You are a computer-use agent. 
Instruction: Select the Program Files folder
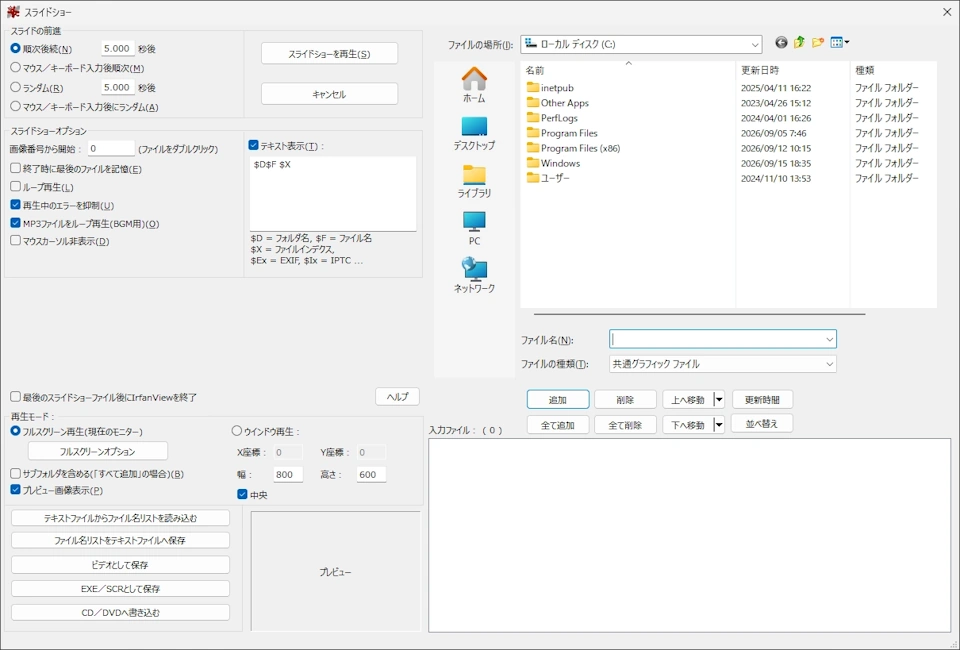[x=561, y=133]
